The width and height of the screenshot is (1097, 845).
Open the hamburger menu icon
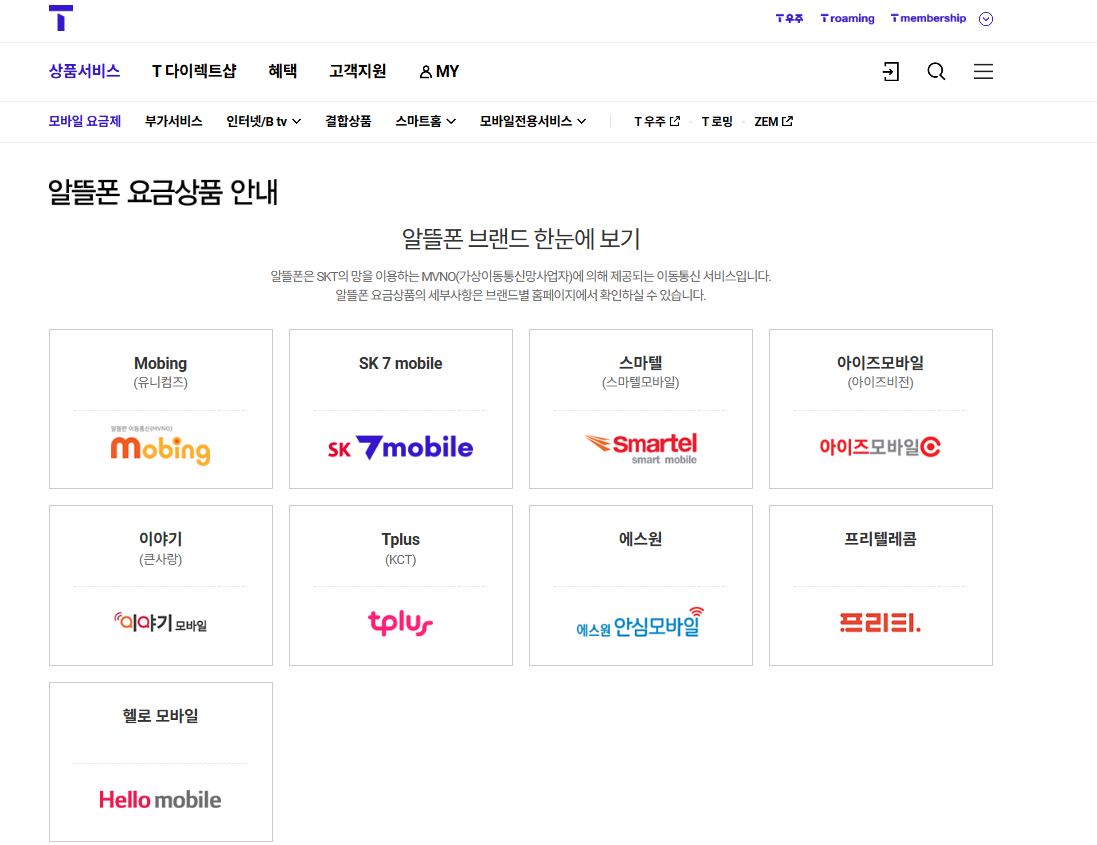[x=983, y=71]
